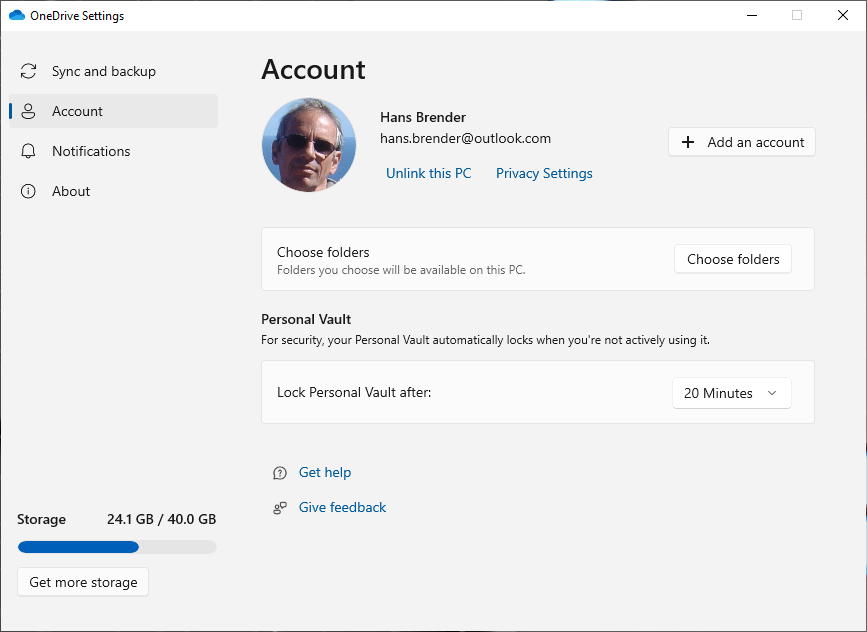The height and width of the screenshot is (632, 867).
Task: Click the feedback icon beside Give feedback
Action: [x=280, y=508]
